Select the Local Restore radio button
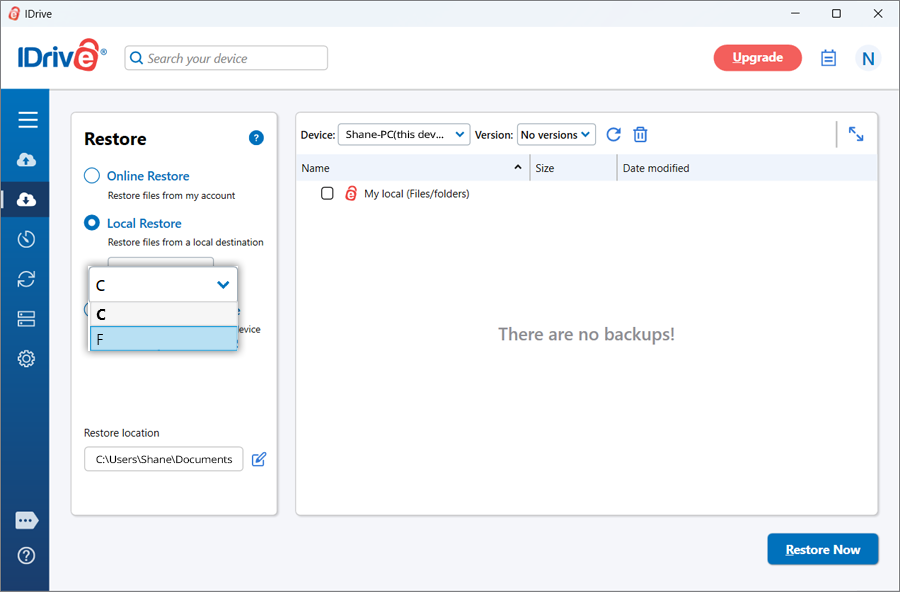Screen dimensions: 900x592 click(x=92, y=223)
